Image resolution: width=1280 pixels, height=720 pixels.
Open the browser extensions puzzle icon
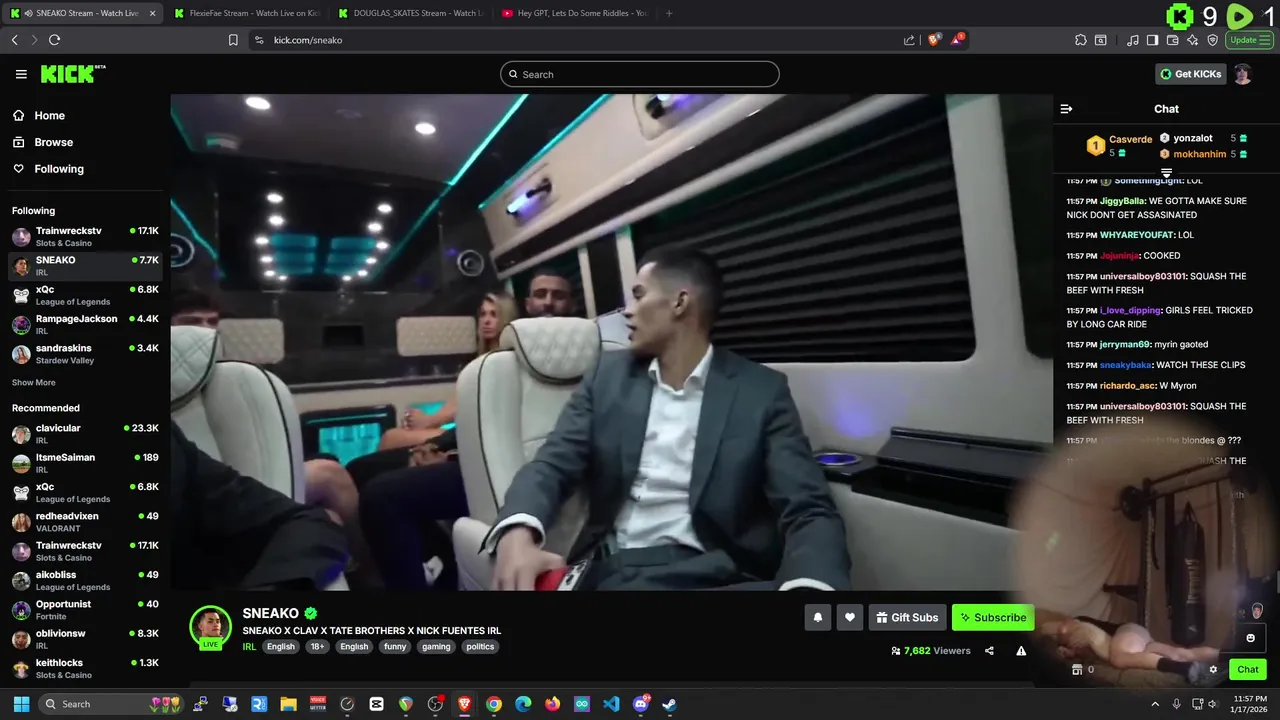1081,40
